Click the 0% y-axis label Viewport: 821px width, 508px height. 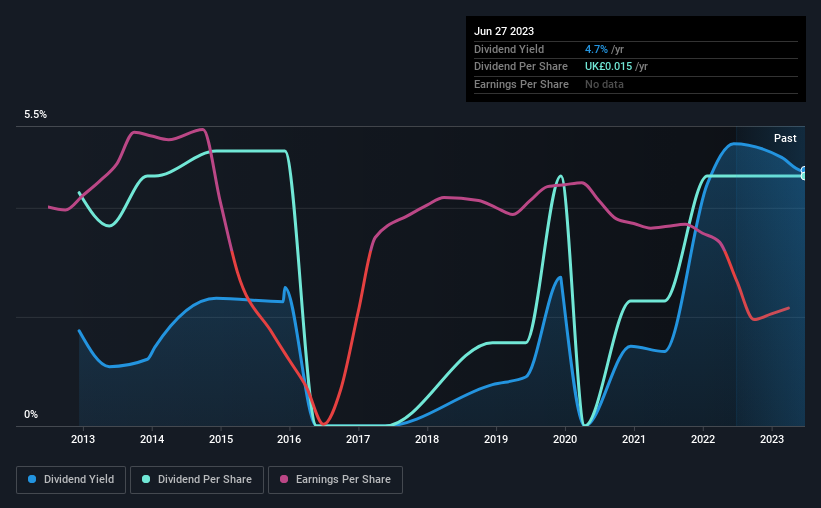(31, 414)
